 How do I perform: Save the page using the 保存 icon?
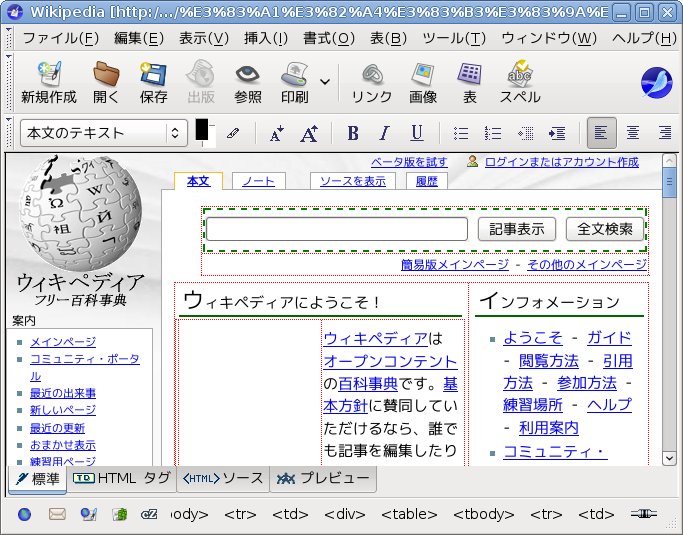[153, 82]
